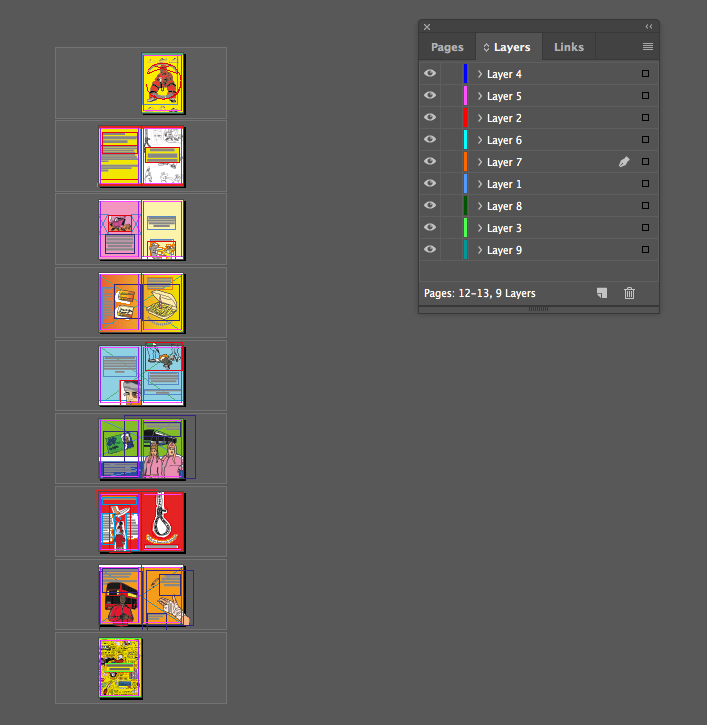Viewport: 707px width, 725px height.
Task: Click selection square on Layer 5
Action: pos(646,96)
